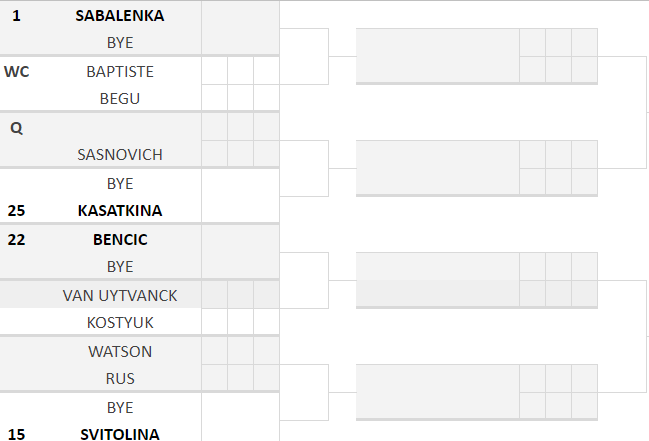Click the WC wildcard label

(x=16, y=72)
